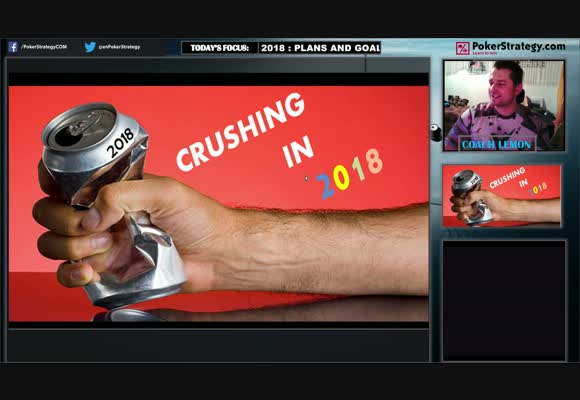Click the yellow digit 0 on the slide
580x400 pixels.
coord(341,177)
